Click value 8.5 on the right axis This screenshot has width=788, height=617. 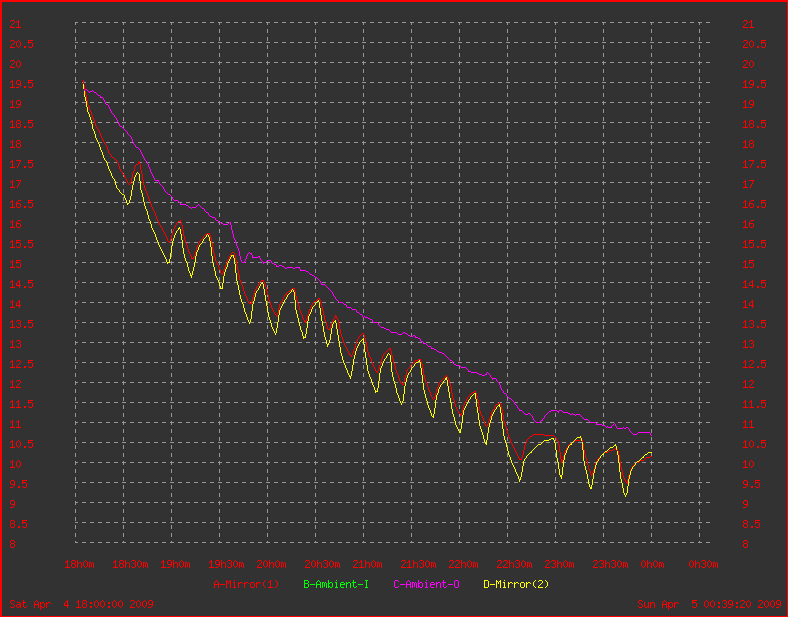(x=754, y=524)
